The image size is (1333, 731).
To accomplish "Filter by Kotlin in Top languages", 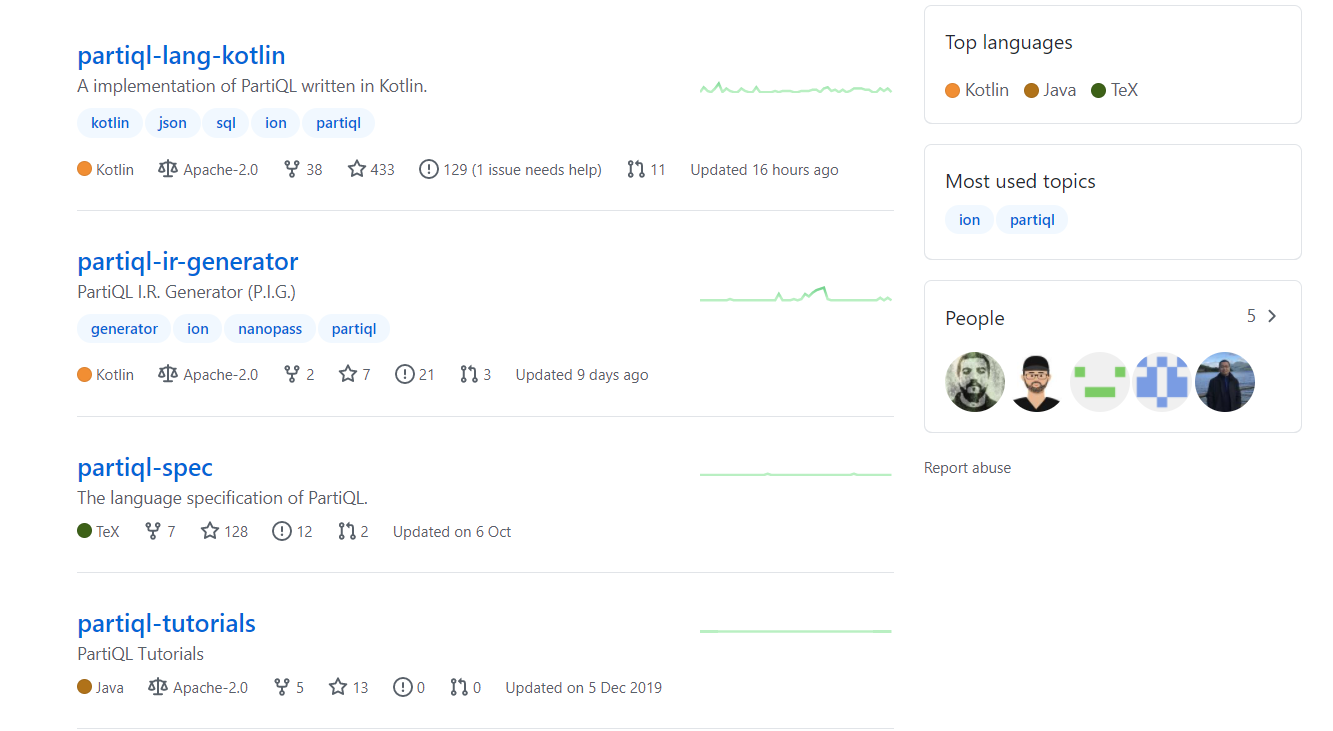I will tap(977, 90).
